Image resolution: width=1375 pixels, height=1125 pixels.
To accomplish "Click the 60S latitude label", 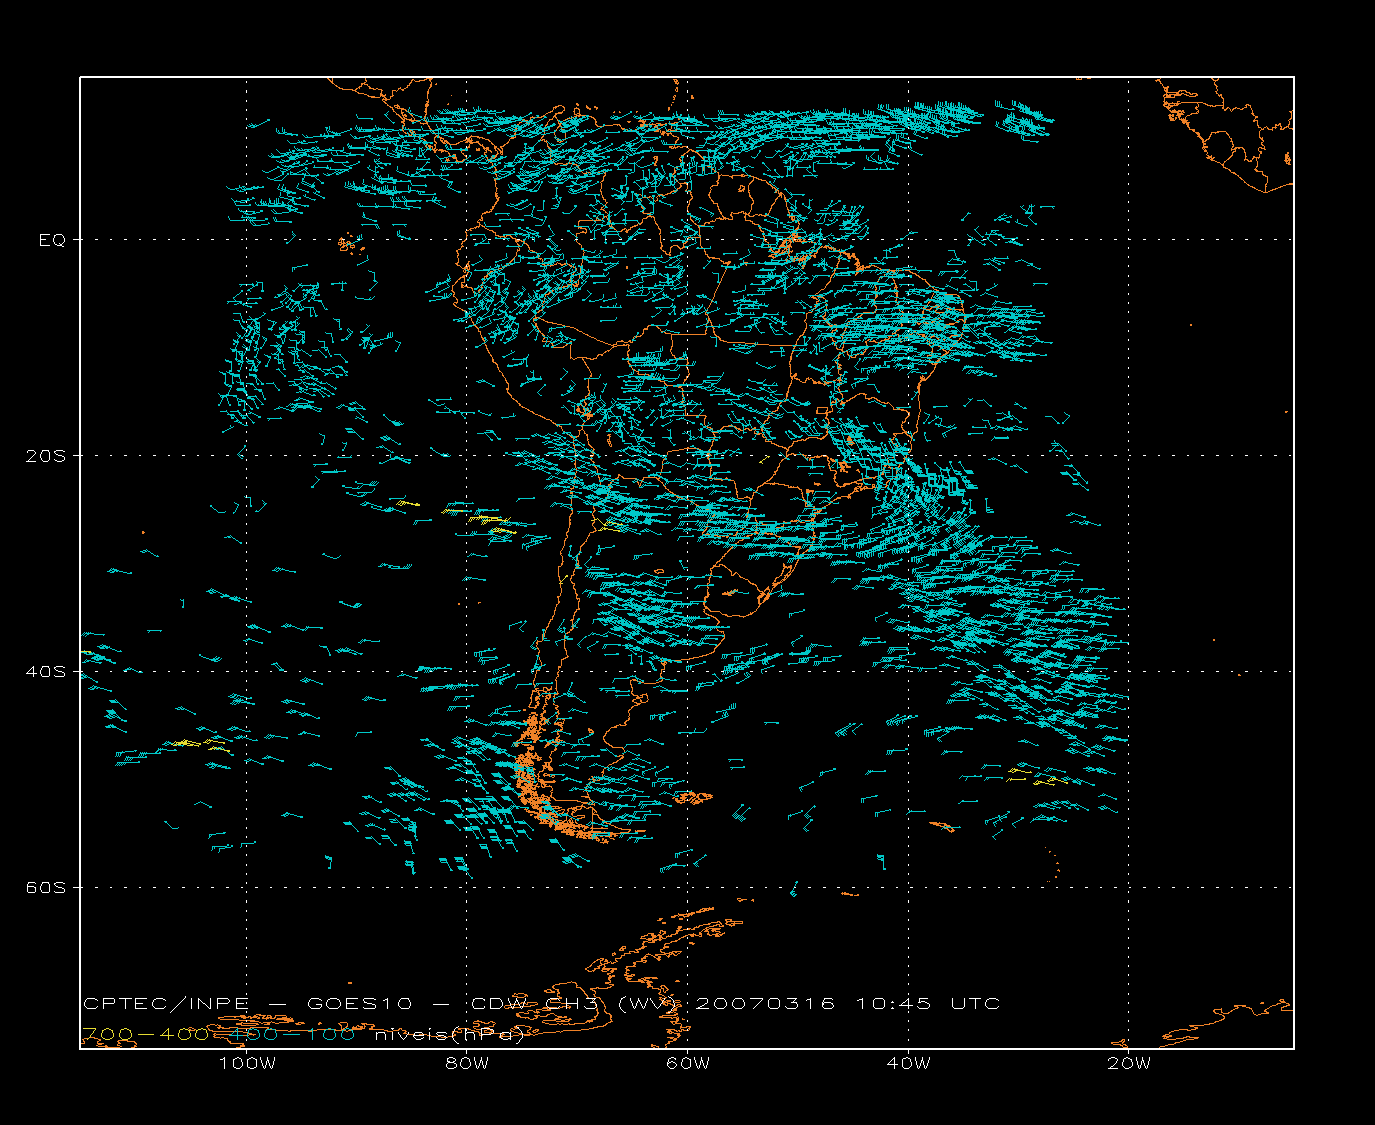I will pyautogui.click(x=45, y=888).
